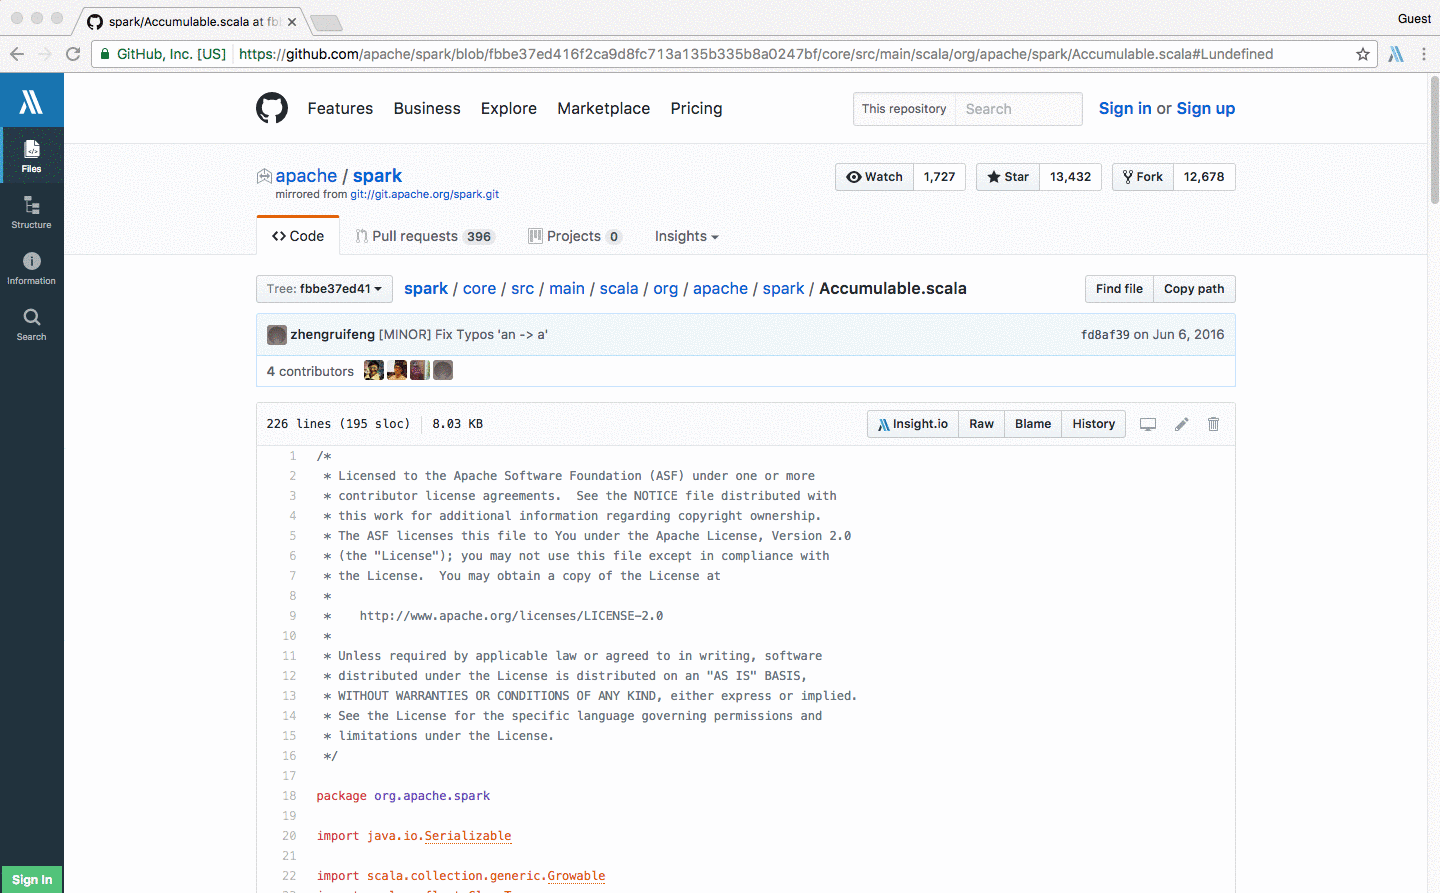Click the Insight.io logo in sidebar

coord(32,101)
